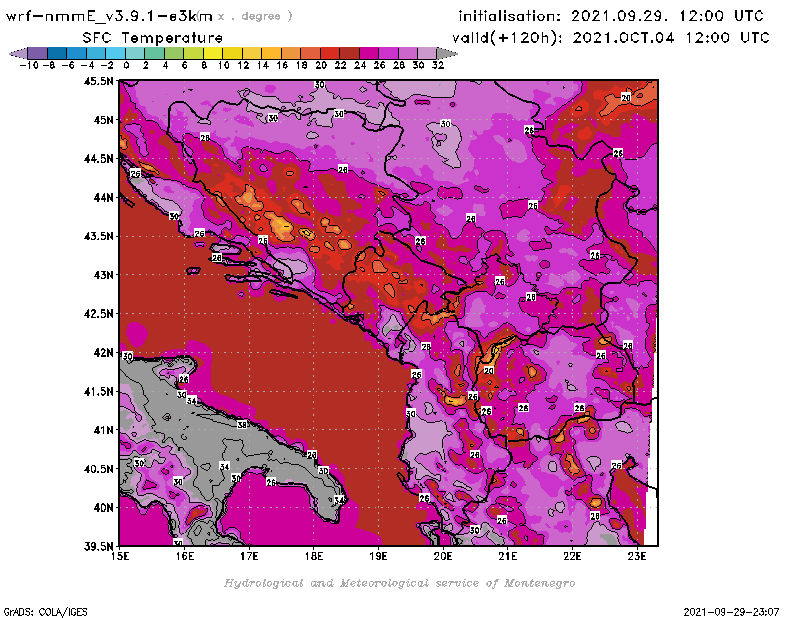The width and height of the screenshot is (800, 618).
Task: Click the yellow-green legend swatch between 6 and 8
Action: coord(193,54)
